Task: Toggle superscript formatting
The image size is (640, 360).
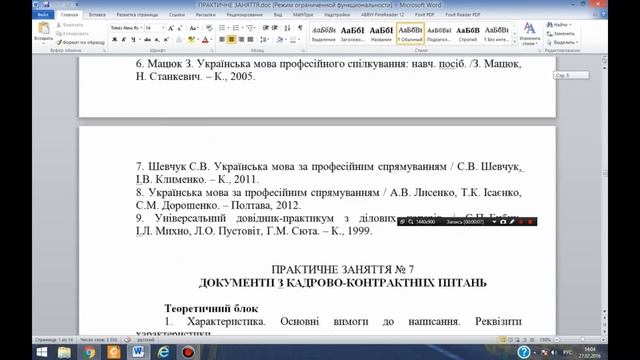Action: click(166, 40)
